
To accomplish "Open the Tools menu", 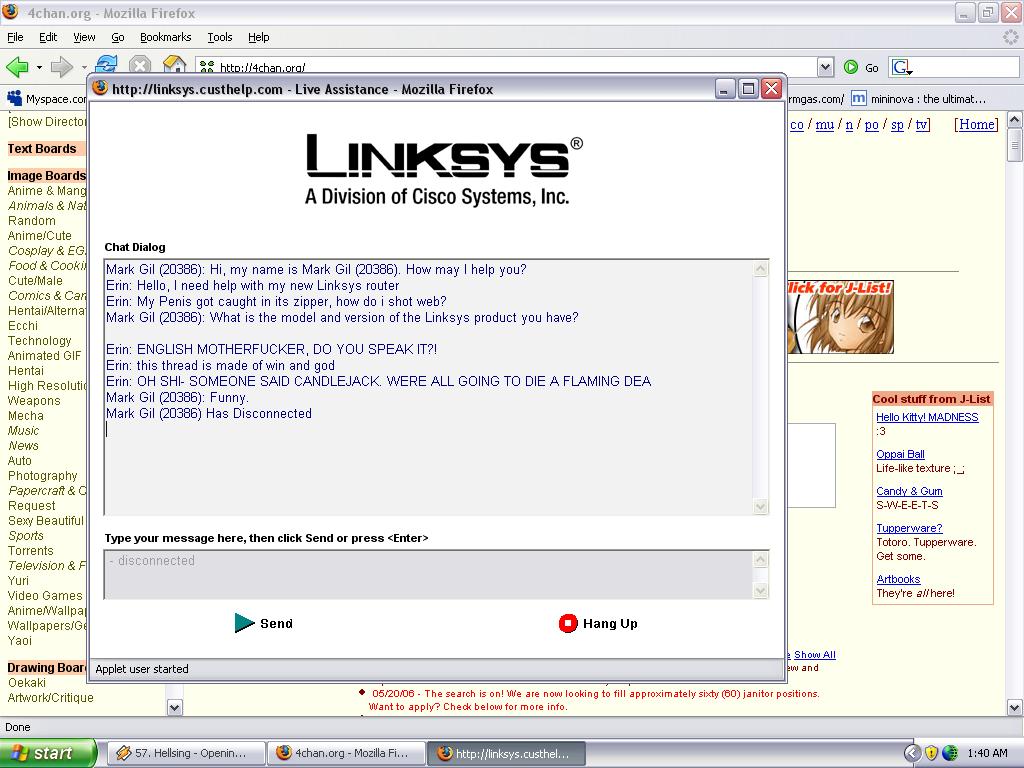I will pyautogui.click(x=220, y=37).
